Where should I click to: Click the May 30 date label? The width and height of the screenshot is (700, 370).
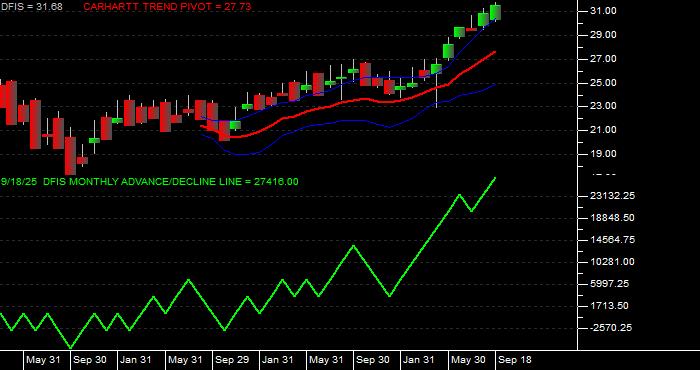click(x=468, y=360)
